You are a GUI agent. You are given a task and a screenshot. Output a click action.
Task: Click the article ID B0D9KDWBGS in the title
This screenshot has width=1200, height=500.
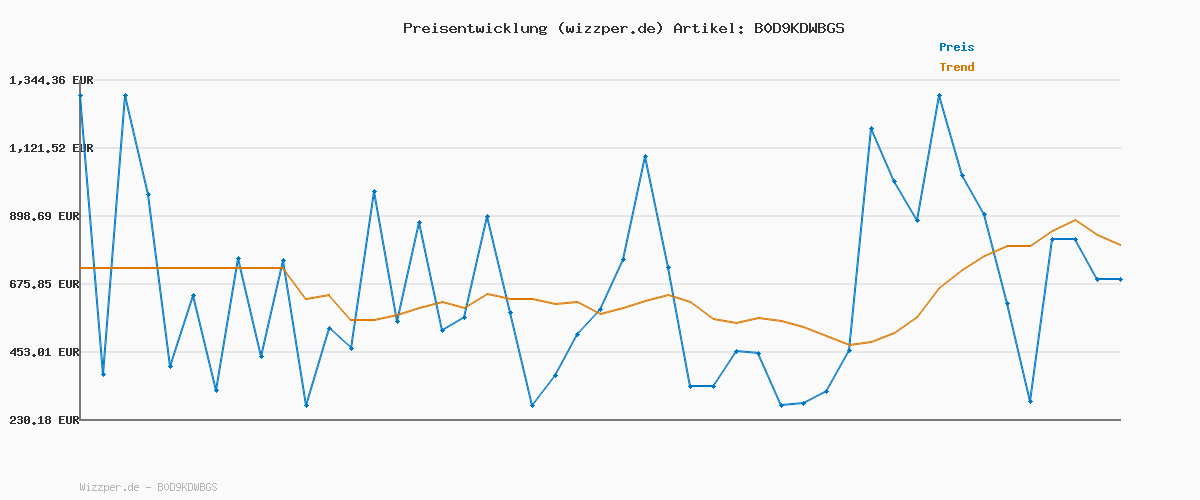pyautogui.click(x=798, y=28)
